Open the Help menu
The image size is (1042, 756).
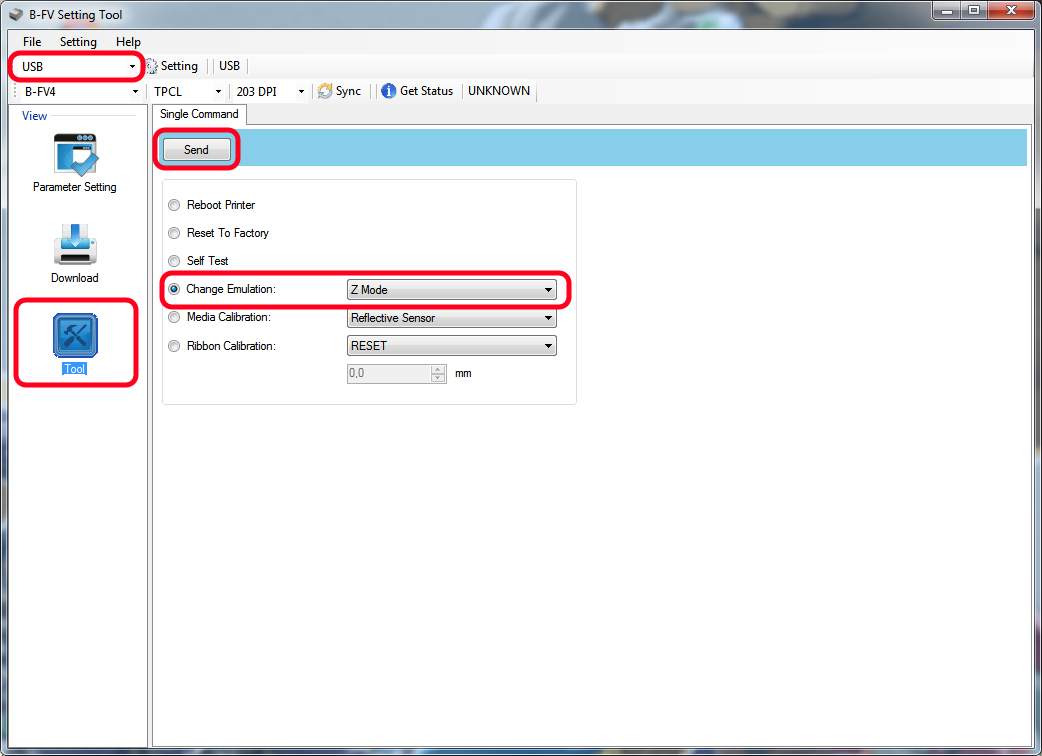(x=128, y=41)
